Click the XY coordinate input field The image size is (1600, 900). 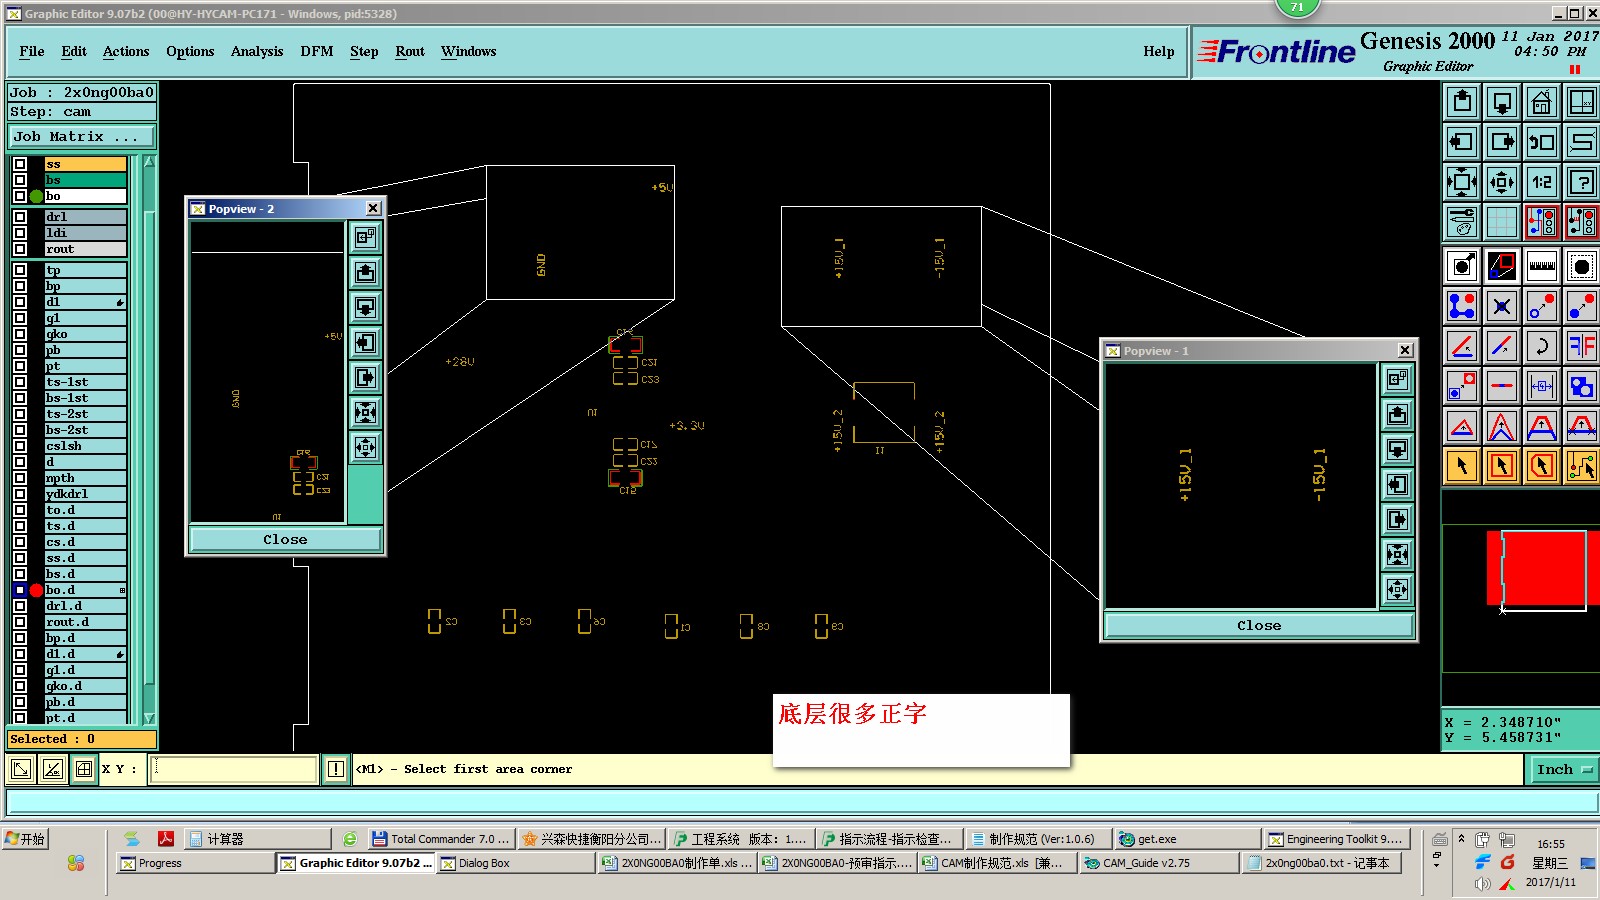[234, 769]
